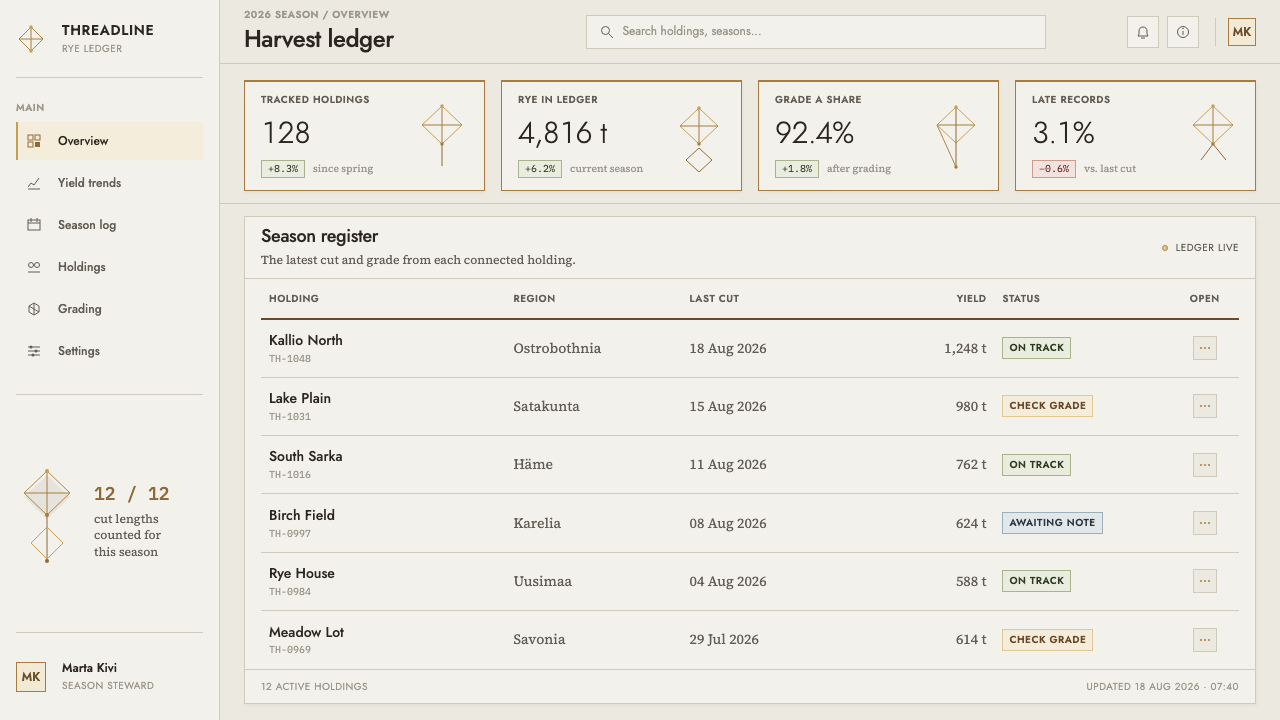Click the Yield trends chart icon

[34, 183]
